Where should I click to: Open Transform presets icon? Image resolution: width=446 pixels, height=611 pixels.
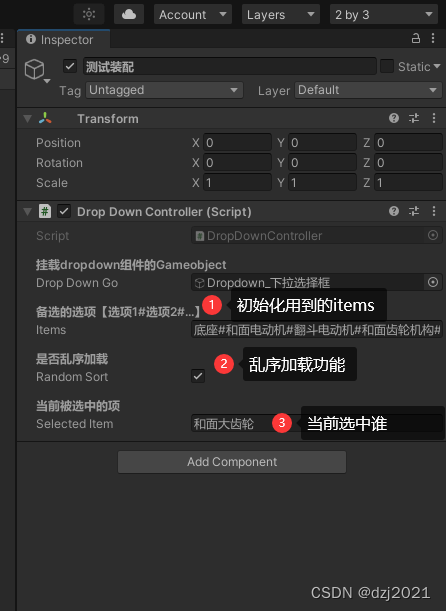coord(414,118)
